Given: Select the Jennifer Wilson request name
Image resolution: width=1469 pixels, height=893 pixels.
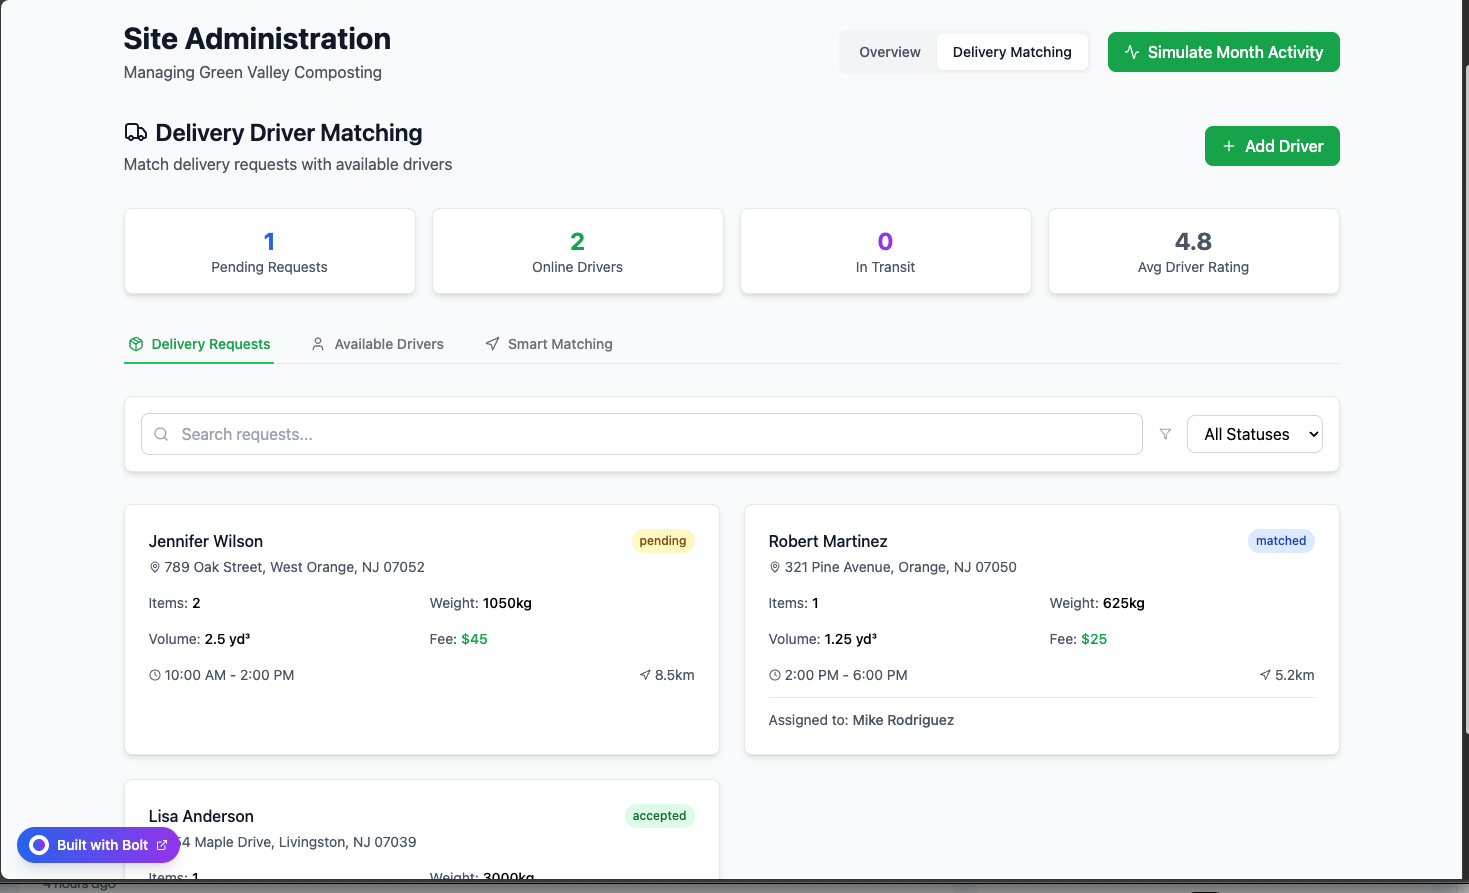Looking at the screenshot, I should 206,541.
